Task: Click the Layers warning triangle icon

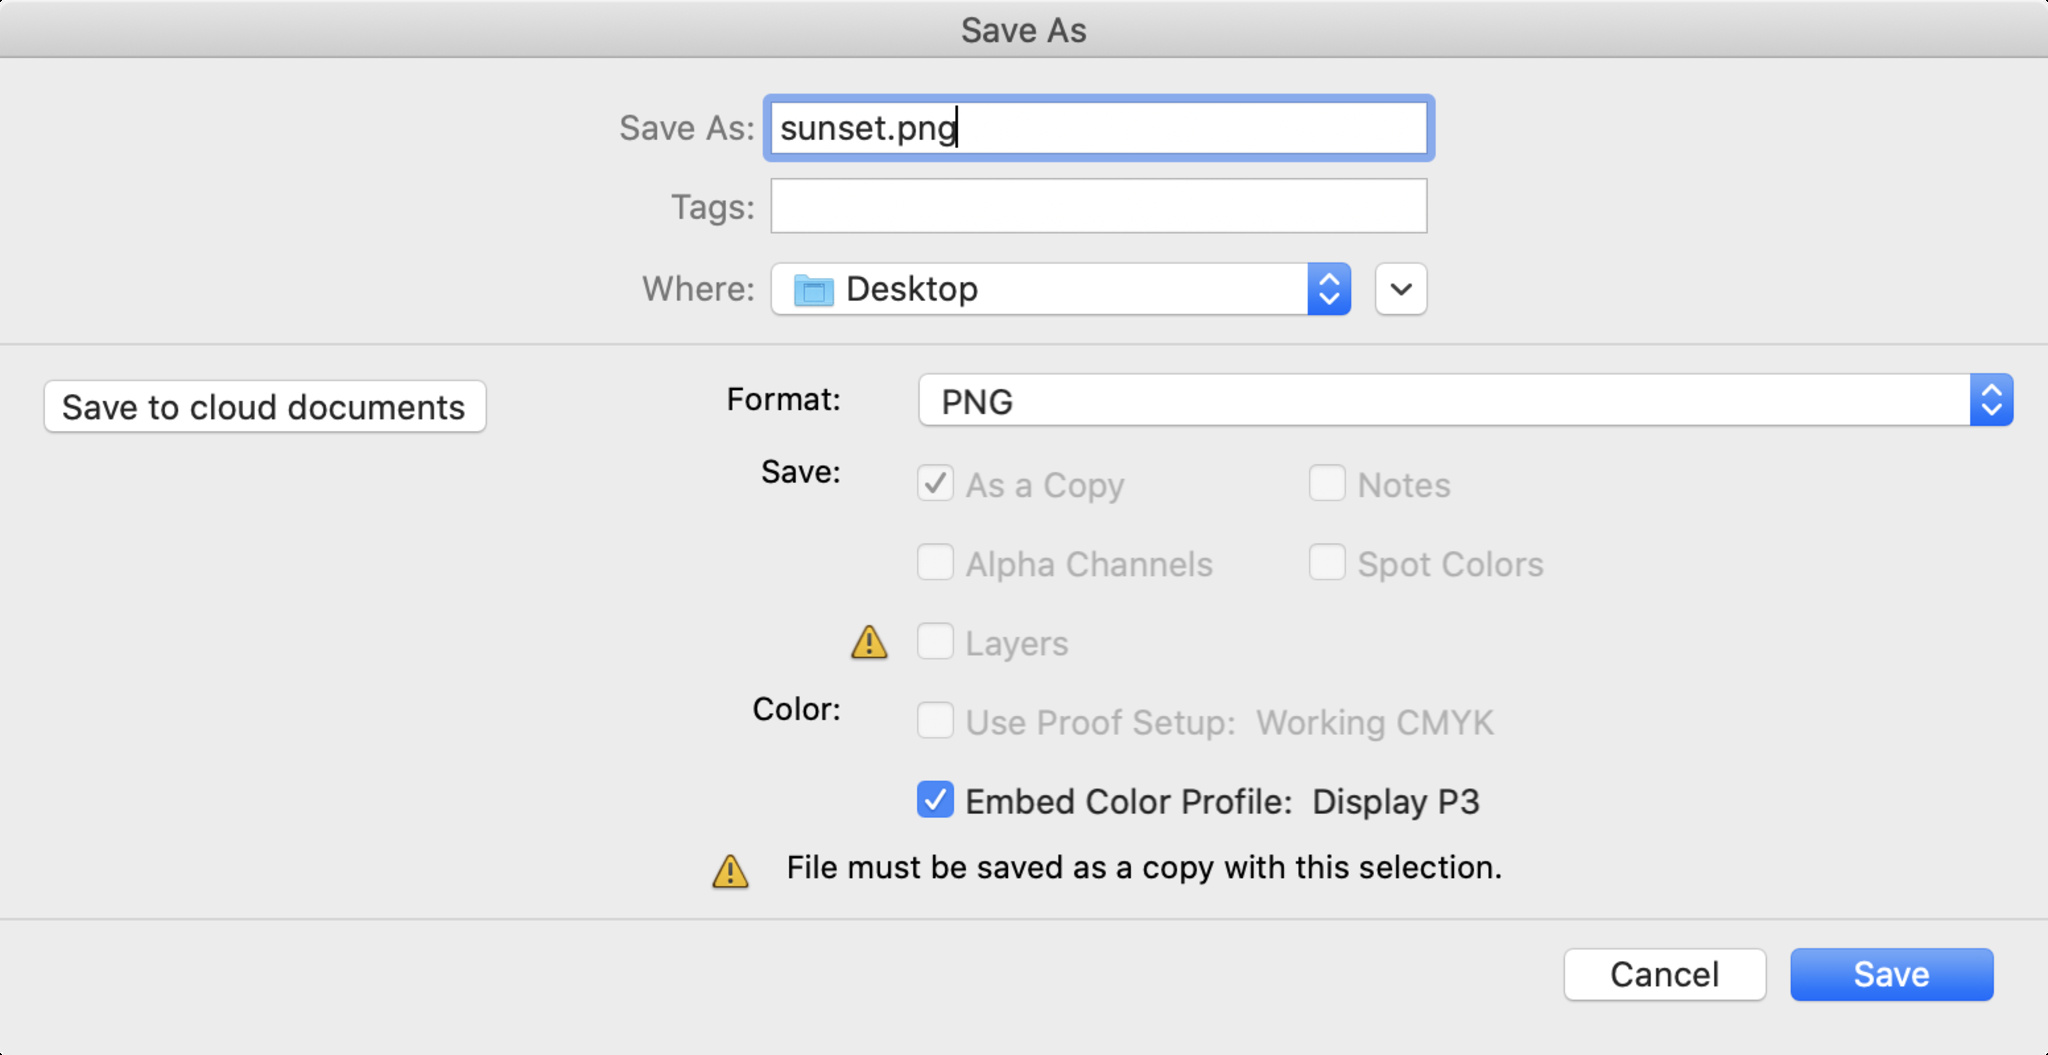Action: 869,642
